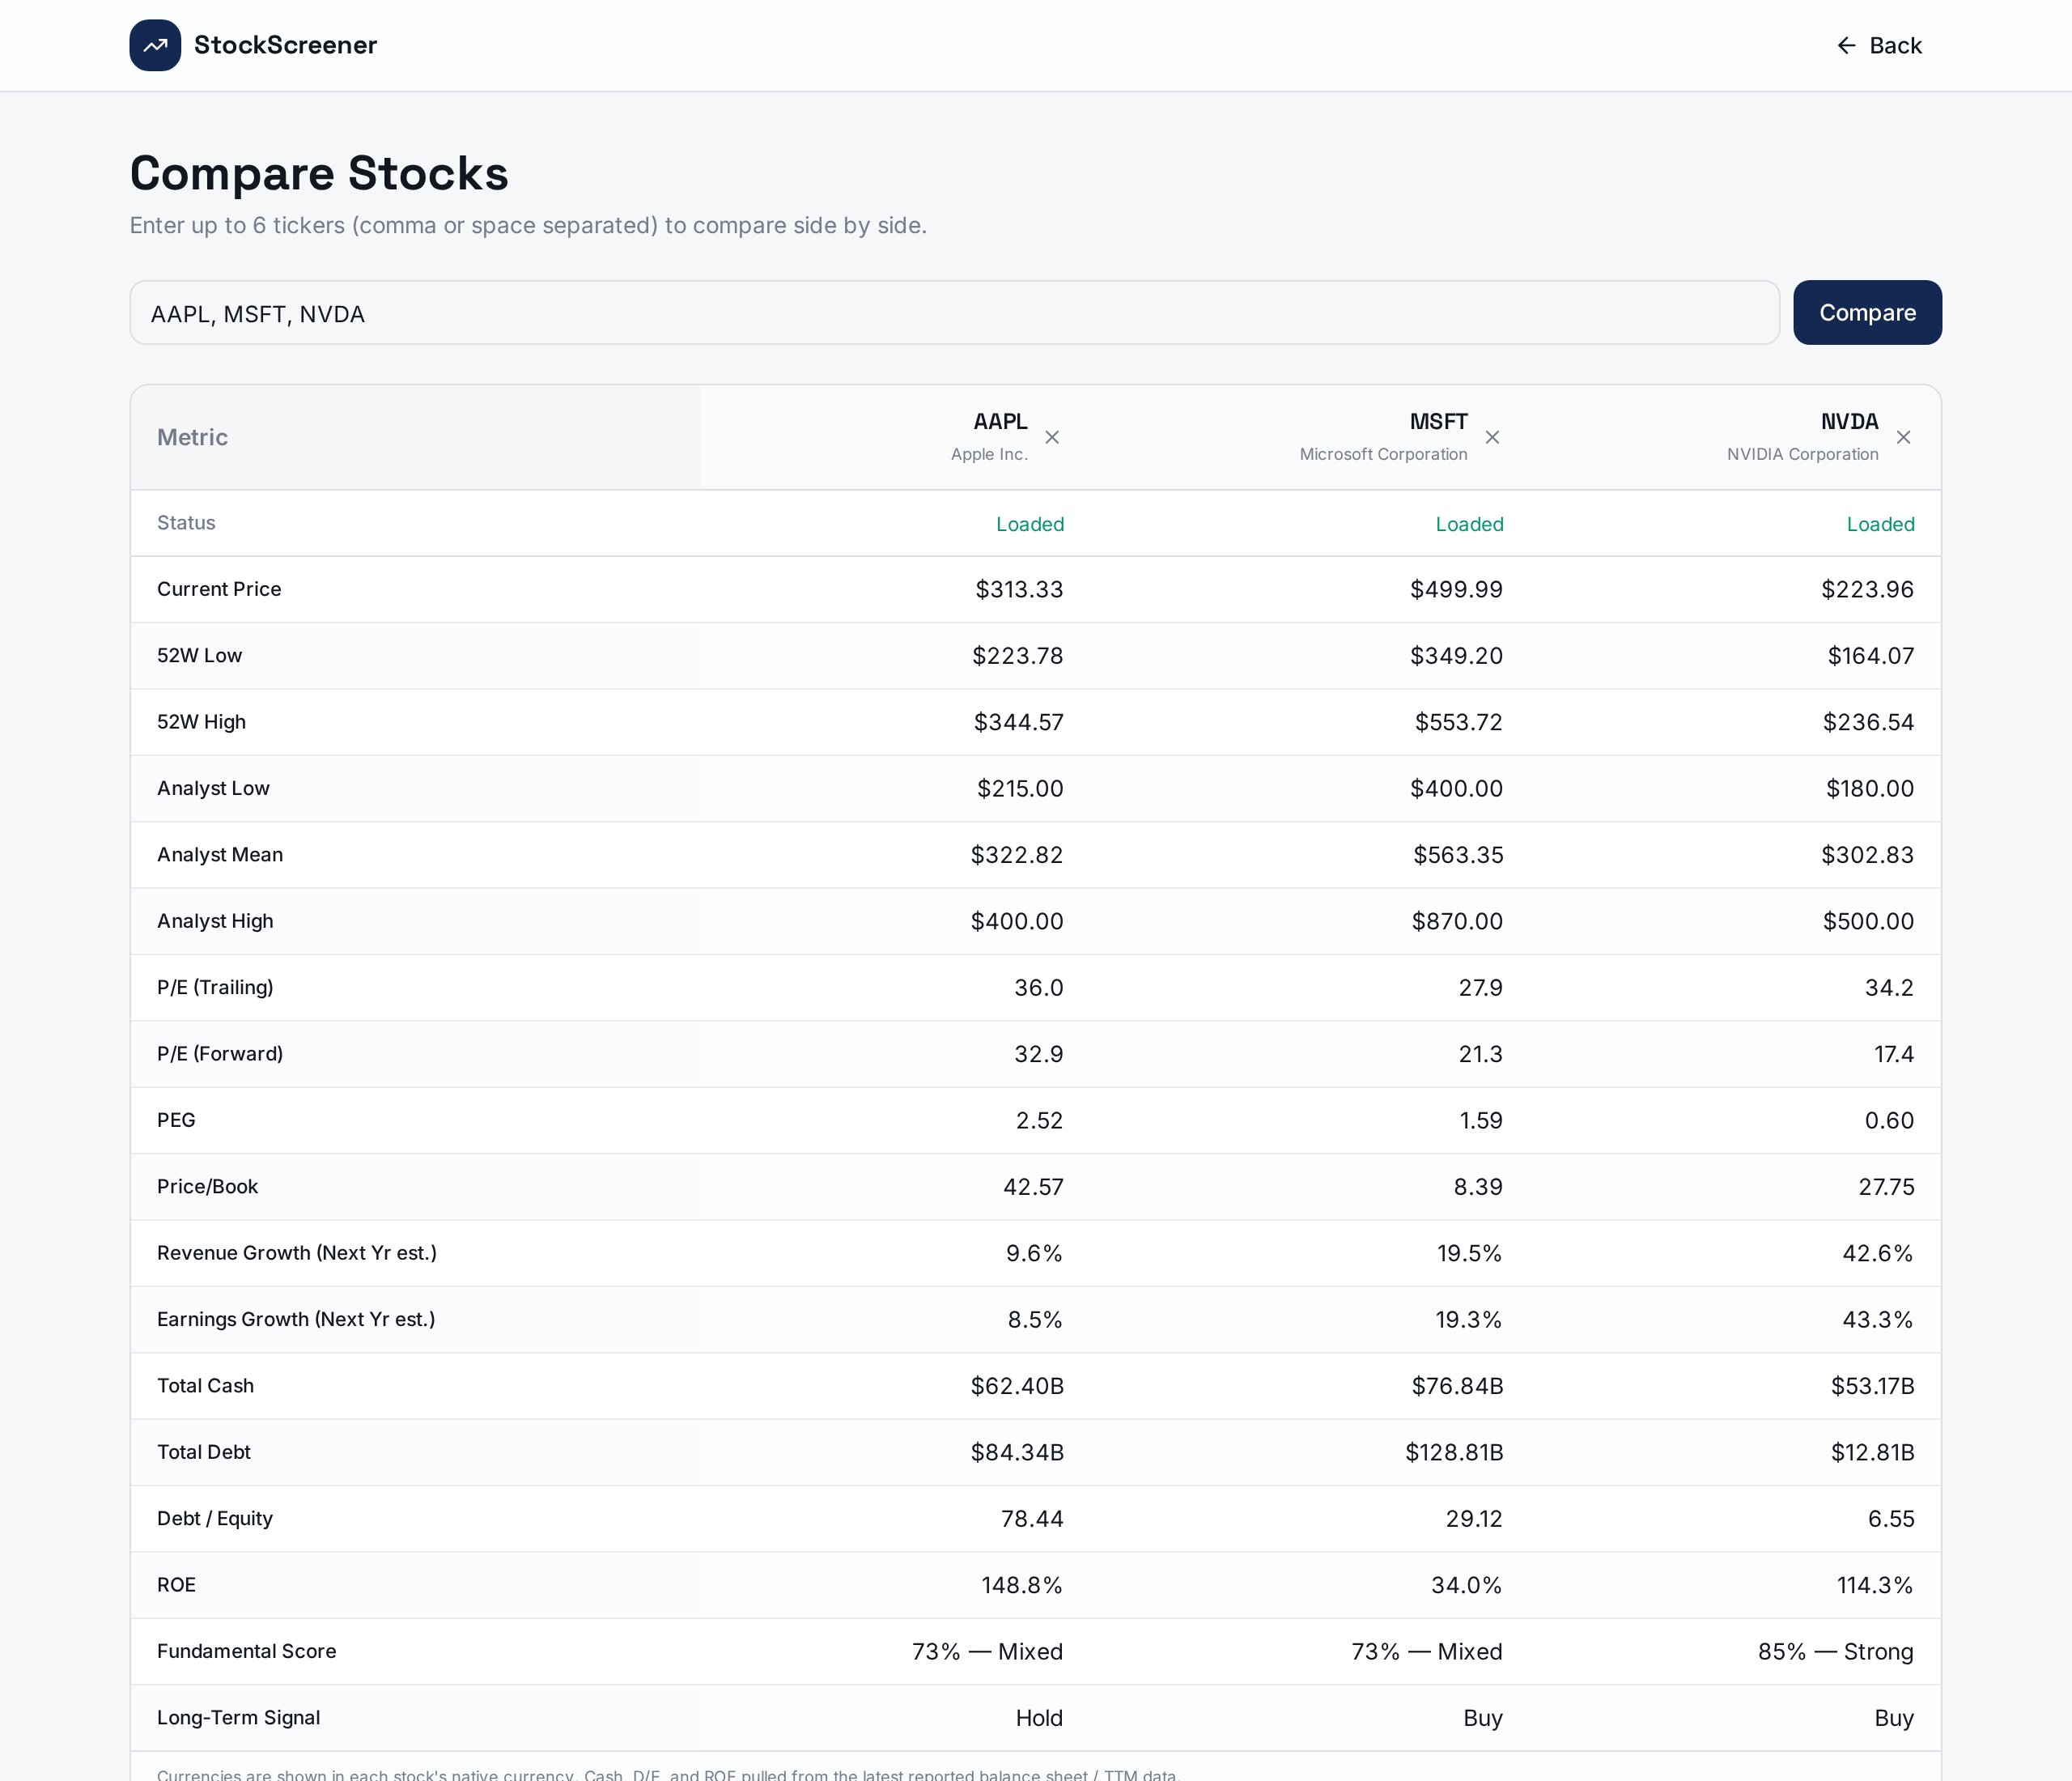Select the Total Cash row label
The height and width of the screenshot is (1781, 2072).
coord(205,1385)
